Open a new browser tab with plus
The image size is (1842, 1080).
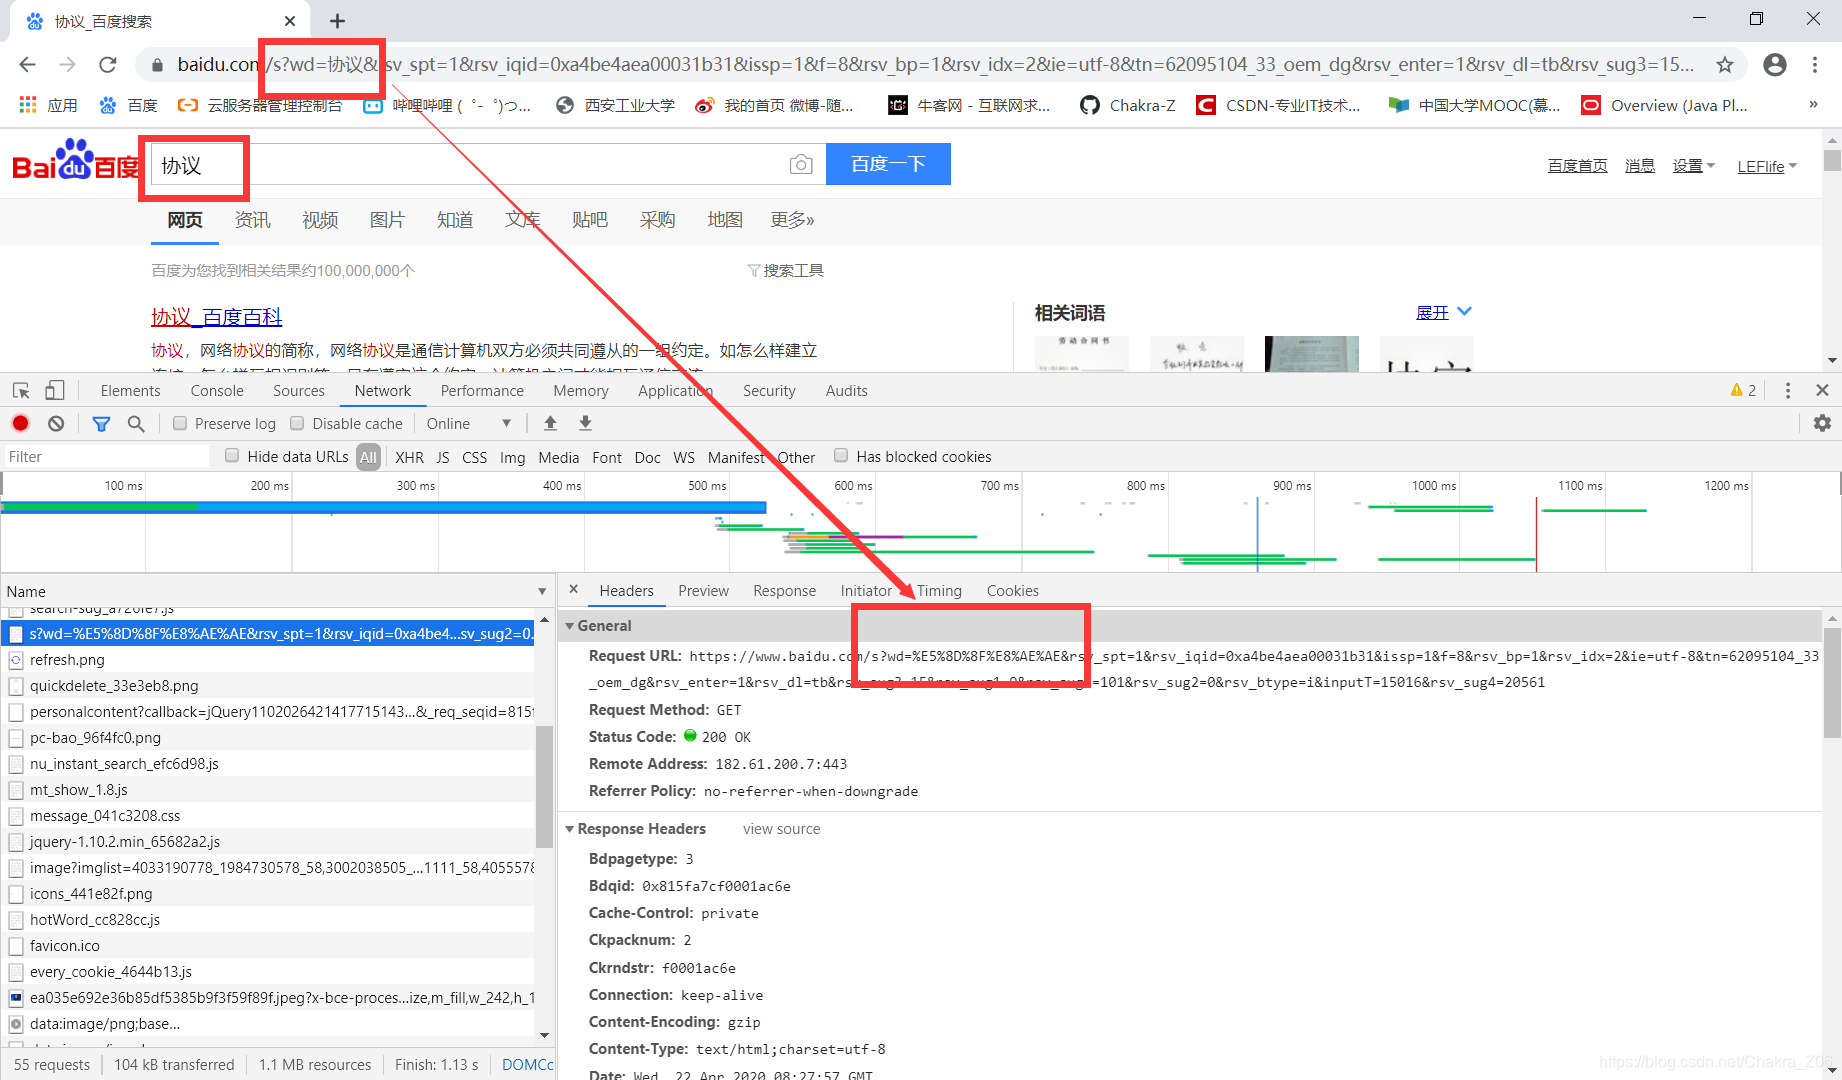(338, 21)
